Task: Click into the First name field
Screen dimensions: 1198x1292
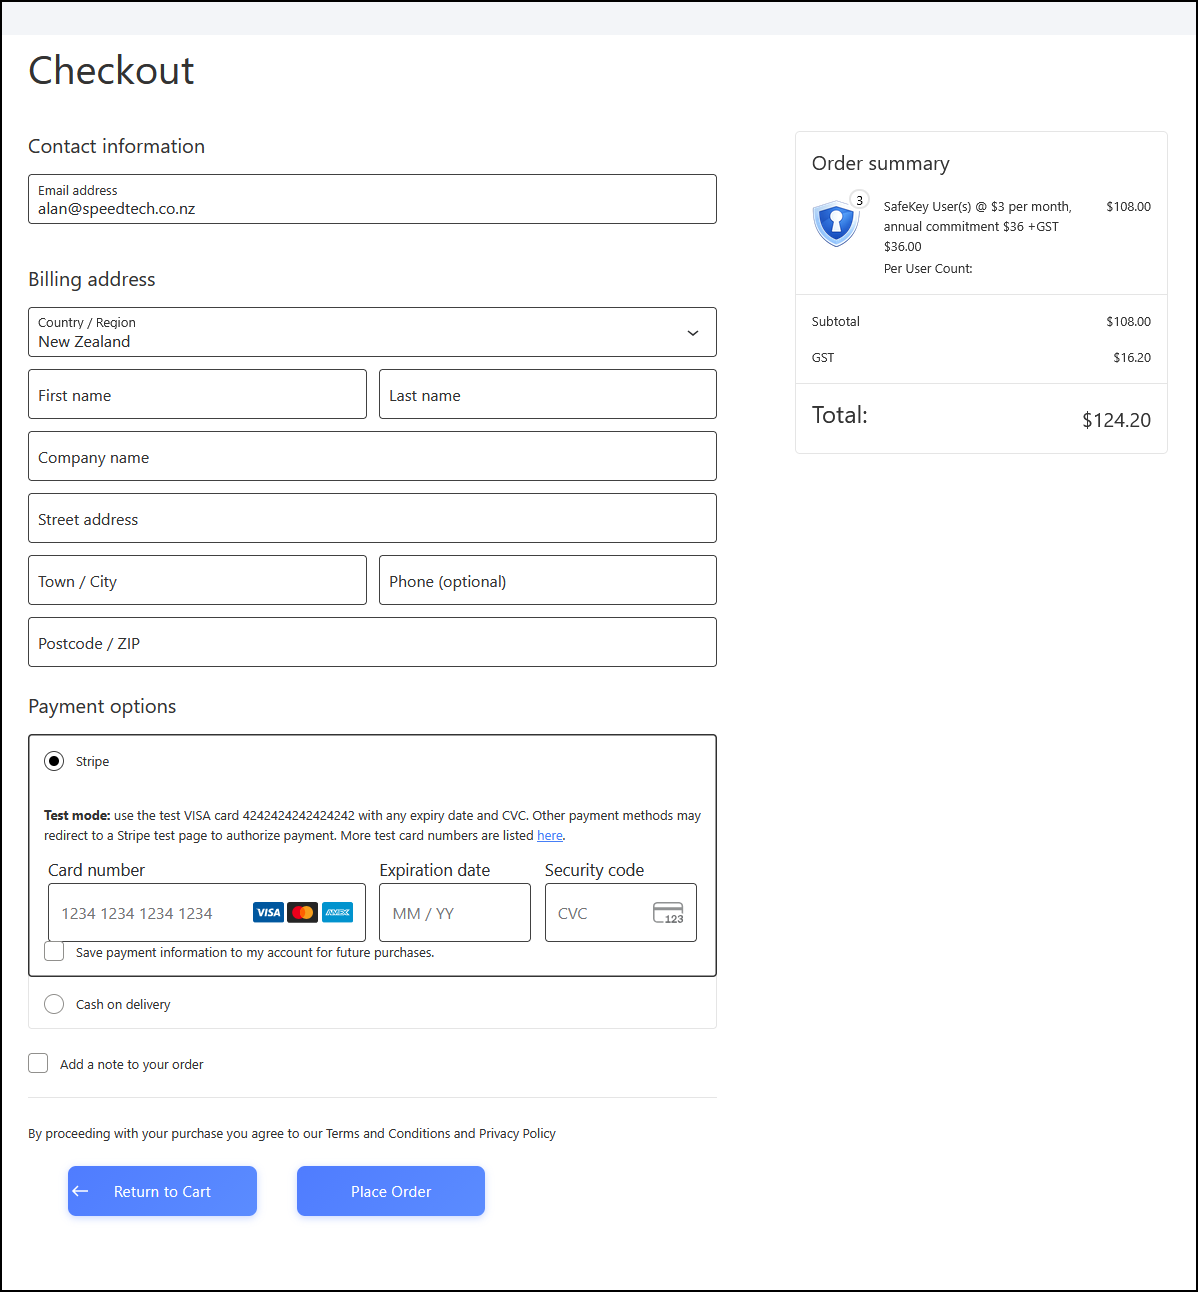Action: 197,395
